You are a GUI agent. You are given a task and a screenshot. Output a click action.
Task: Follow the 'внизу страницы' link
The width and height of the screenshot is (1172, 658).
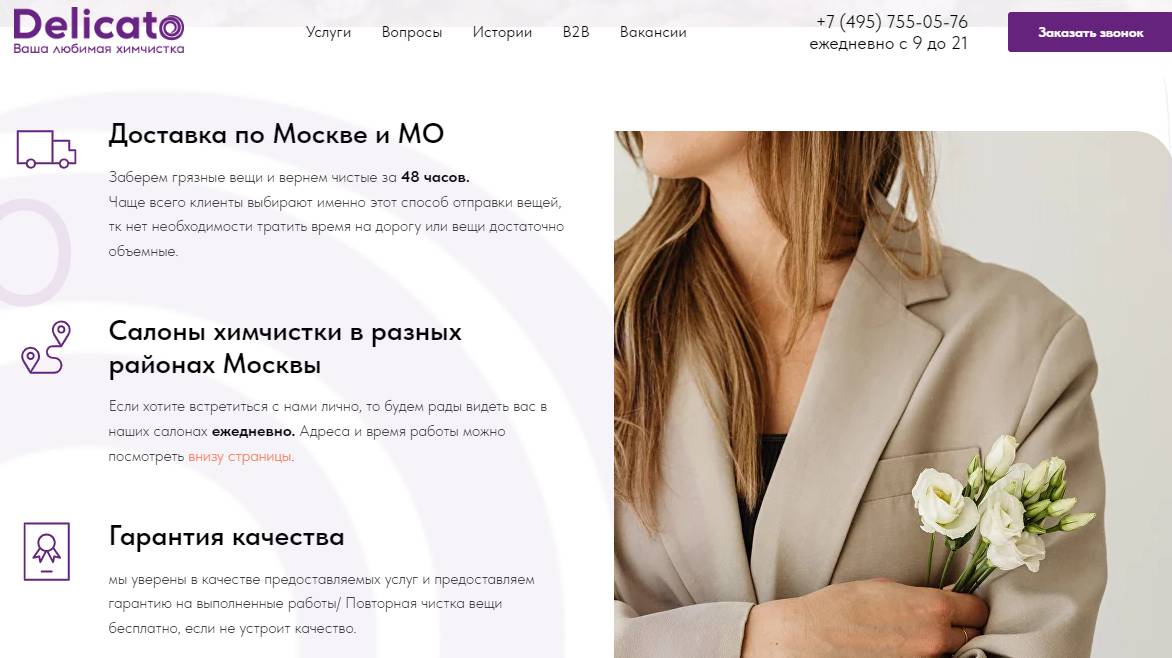point(240,456)
